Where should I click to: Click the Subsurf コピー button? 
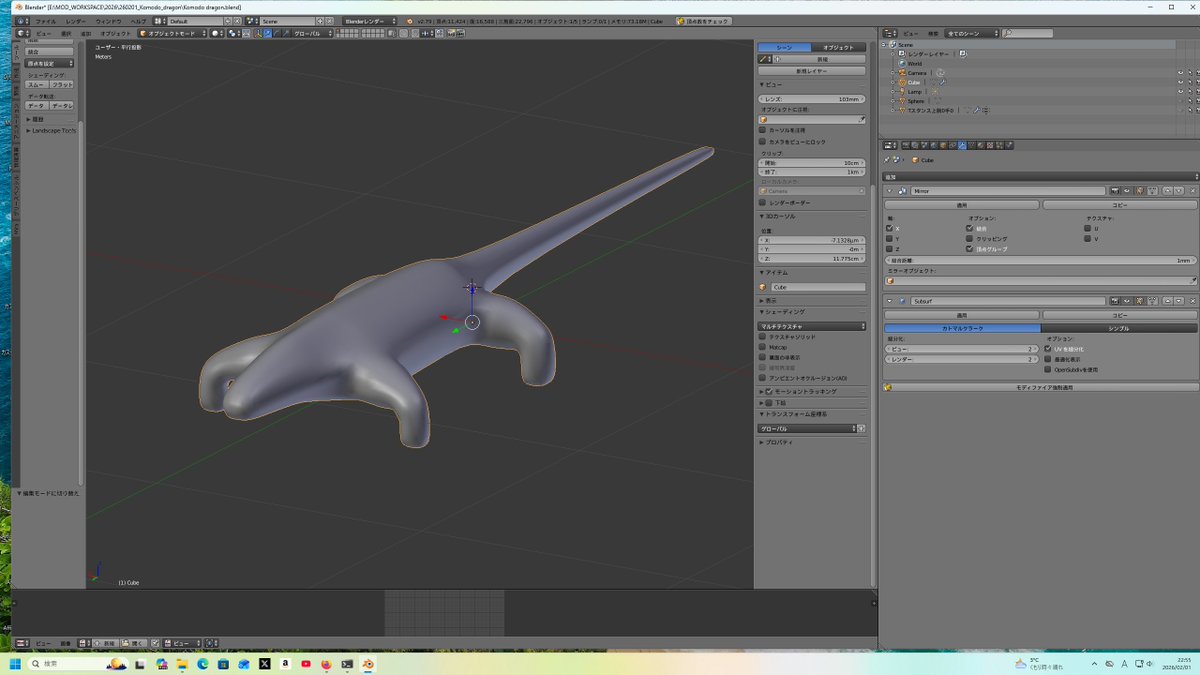[1120, 315]
